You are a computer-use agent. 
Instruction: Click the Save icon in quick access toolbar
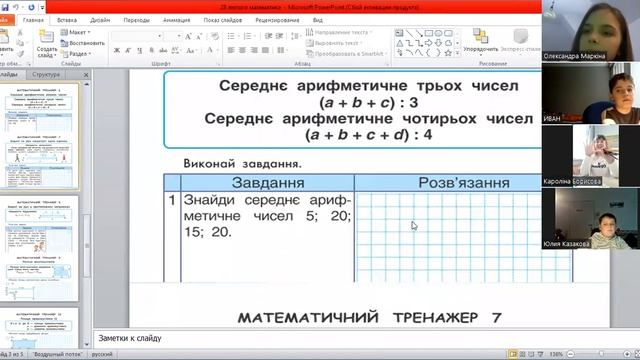(x=5, y=7)
